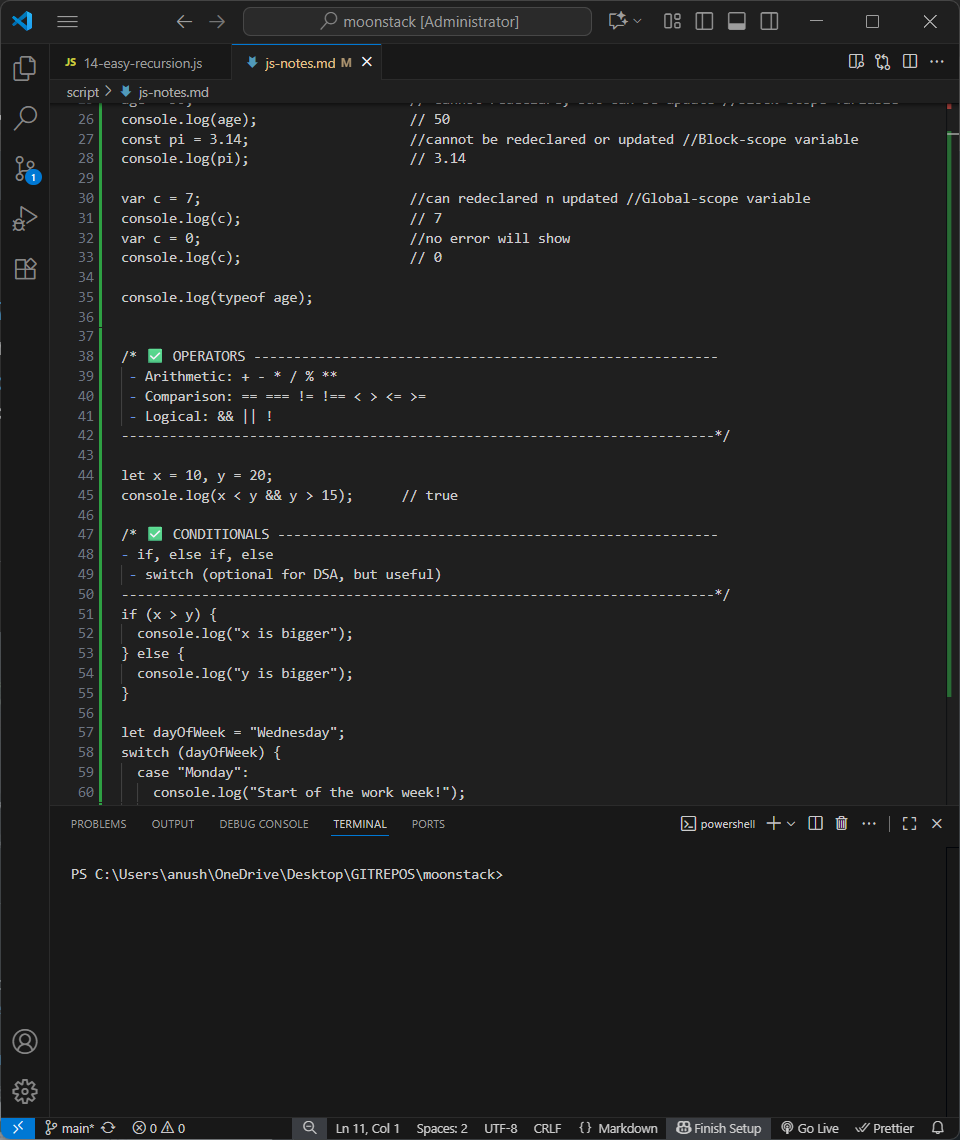Click Ln 11, Col 1 position indicator

pos(367,1128)
